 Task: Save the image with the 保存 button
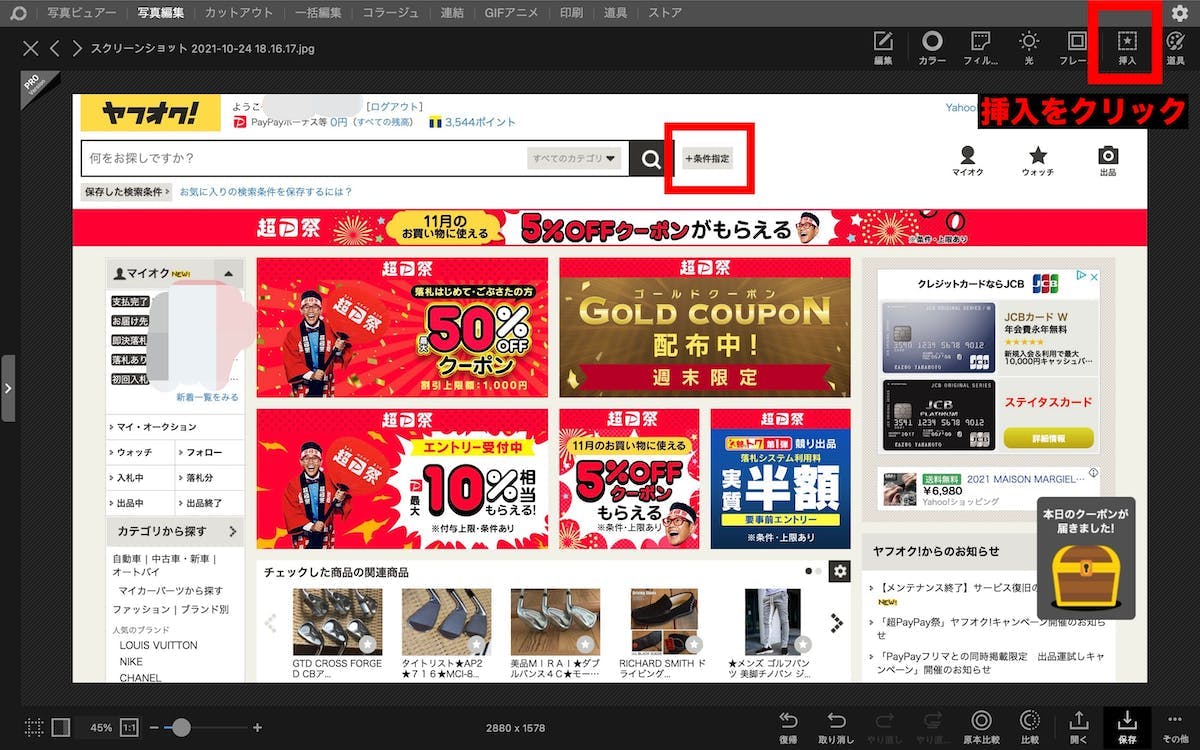[x=1127, y=727]
